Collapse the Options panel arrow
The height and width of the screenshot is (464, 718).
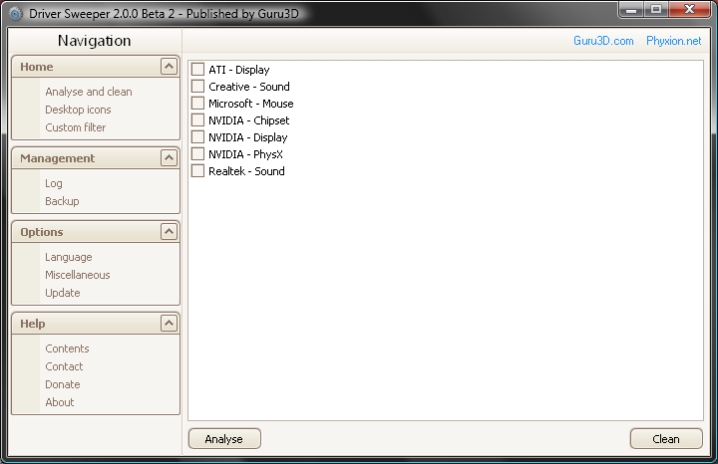[x=168, y=232]
